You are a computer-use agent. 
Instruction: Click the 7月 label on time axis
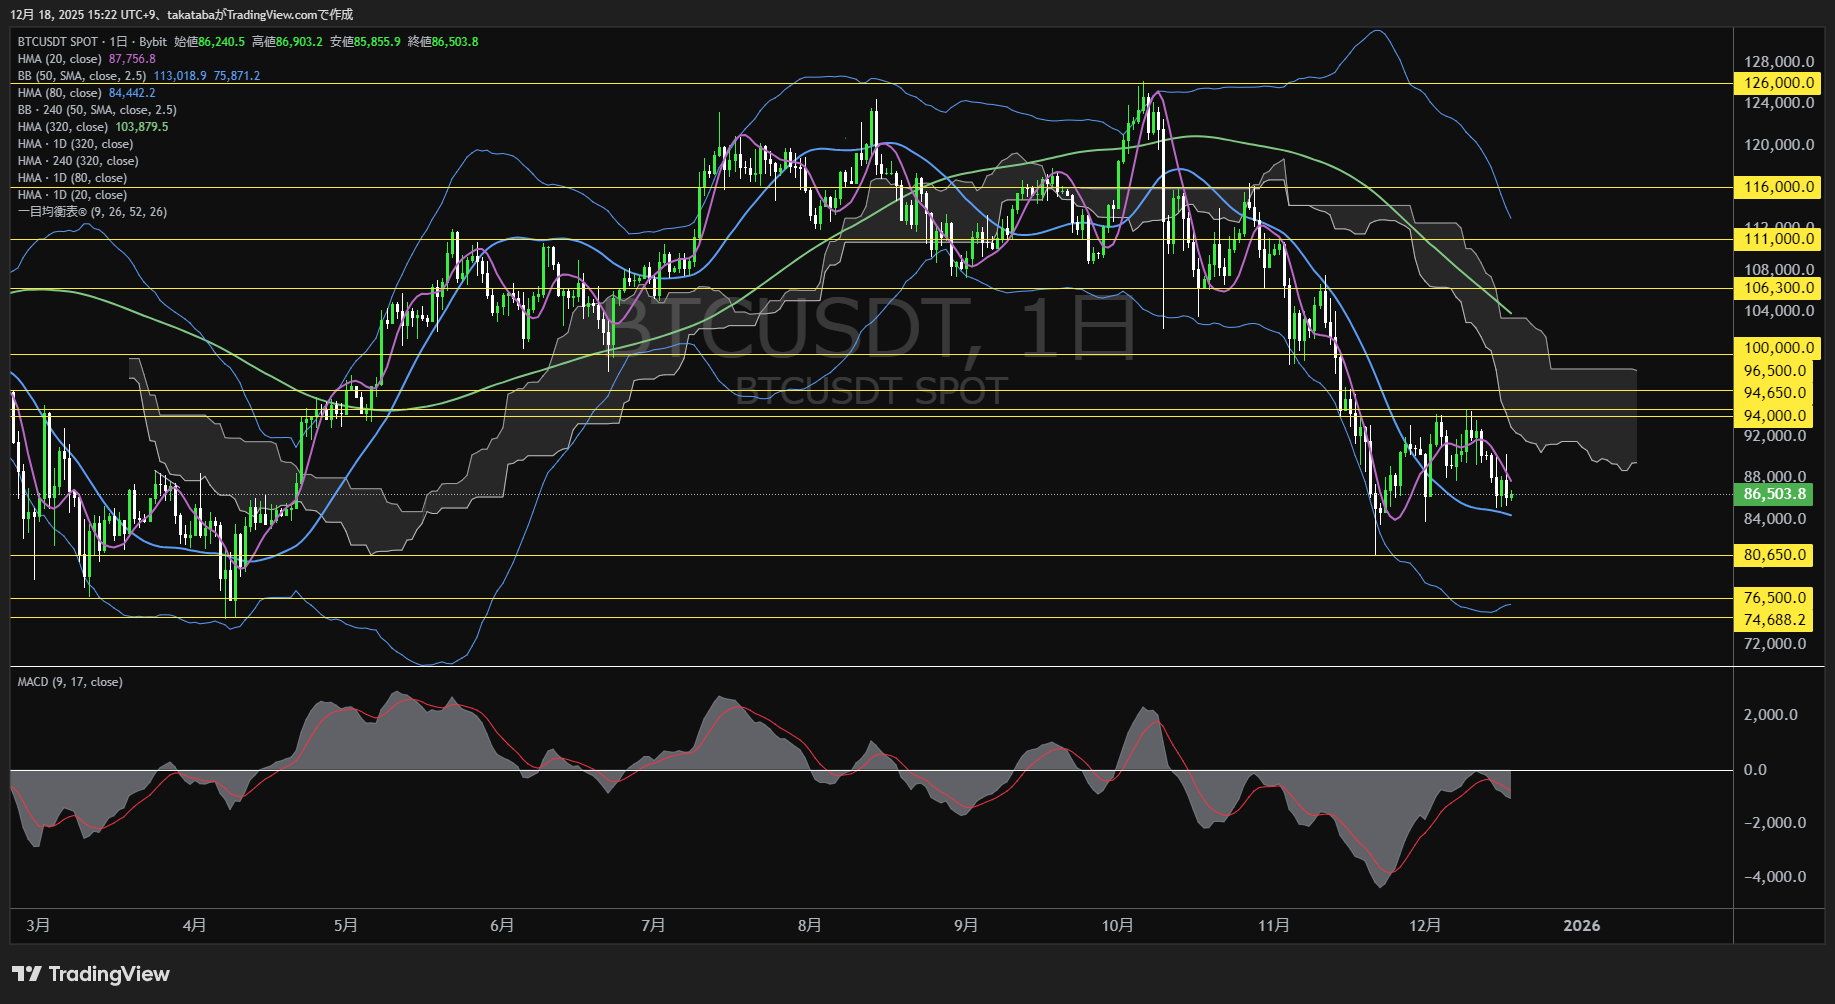click(x=653, y=926)
